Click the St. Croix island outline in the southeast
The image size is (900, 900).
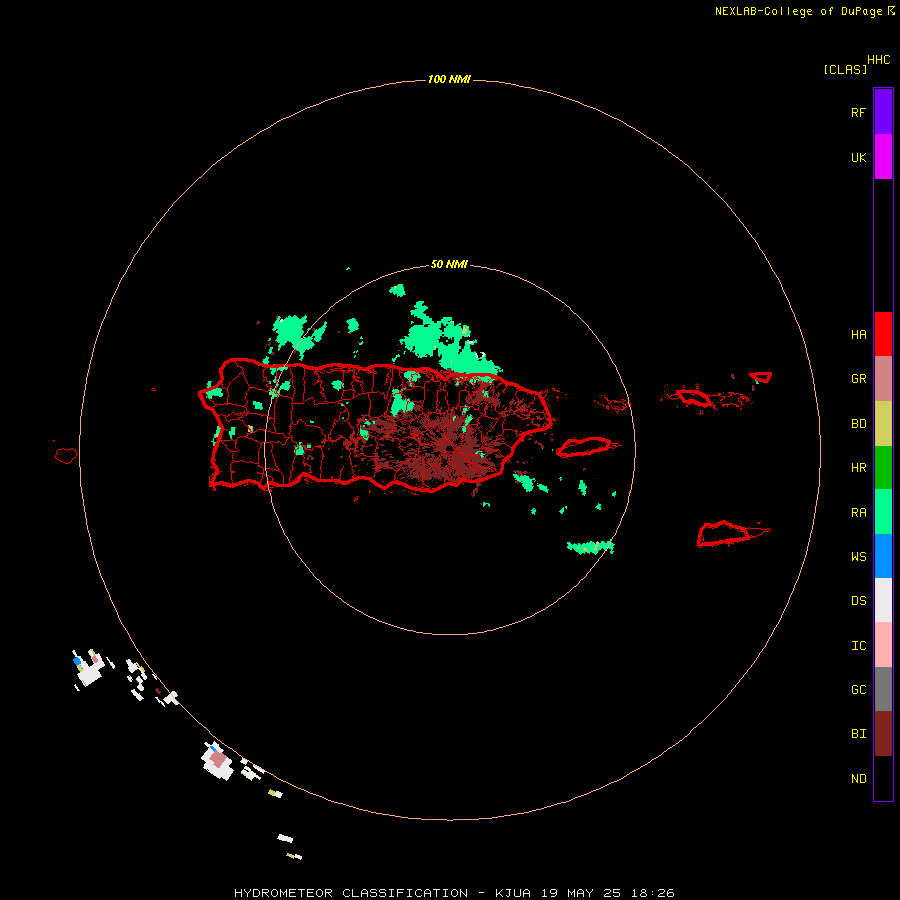click(724, 534)
